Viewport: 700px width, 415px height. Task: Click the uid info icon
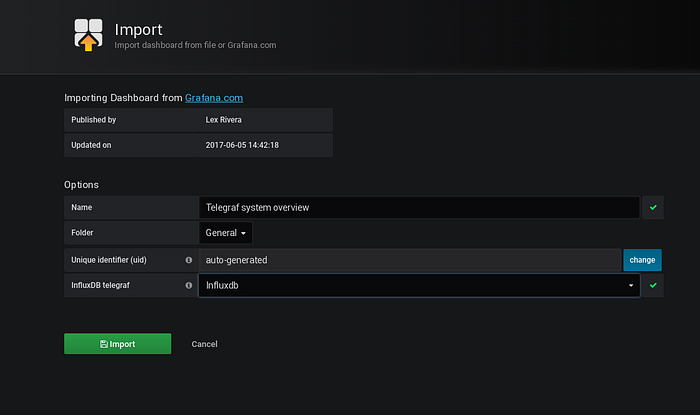(x=188, y=260)
